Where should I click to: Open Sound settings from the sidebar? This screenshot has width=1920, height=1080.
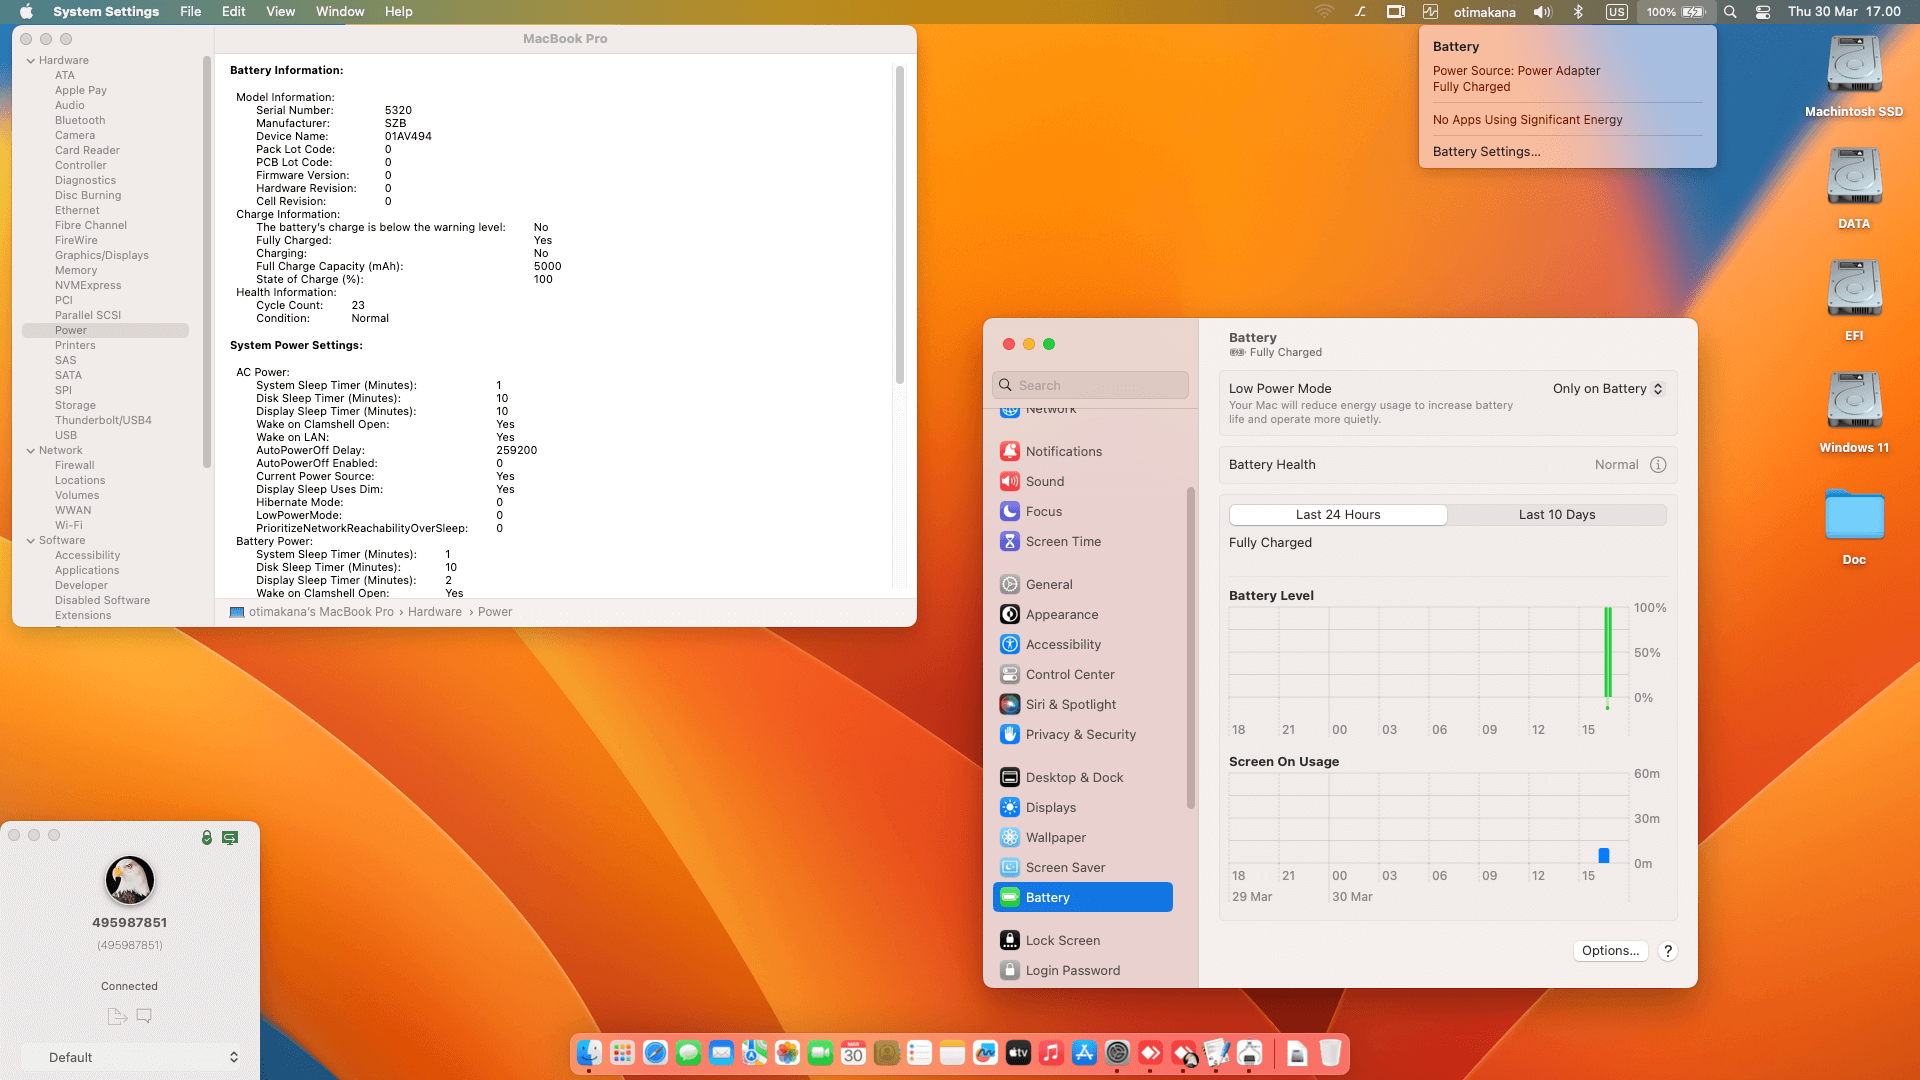[1046, 481]
